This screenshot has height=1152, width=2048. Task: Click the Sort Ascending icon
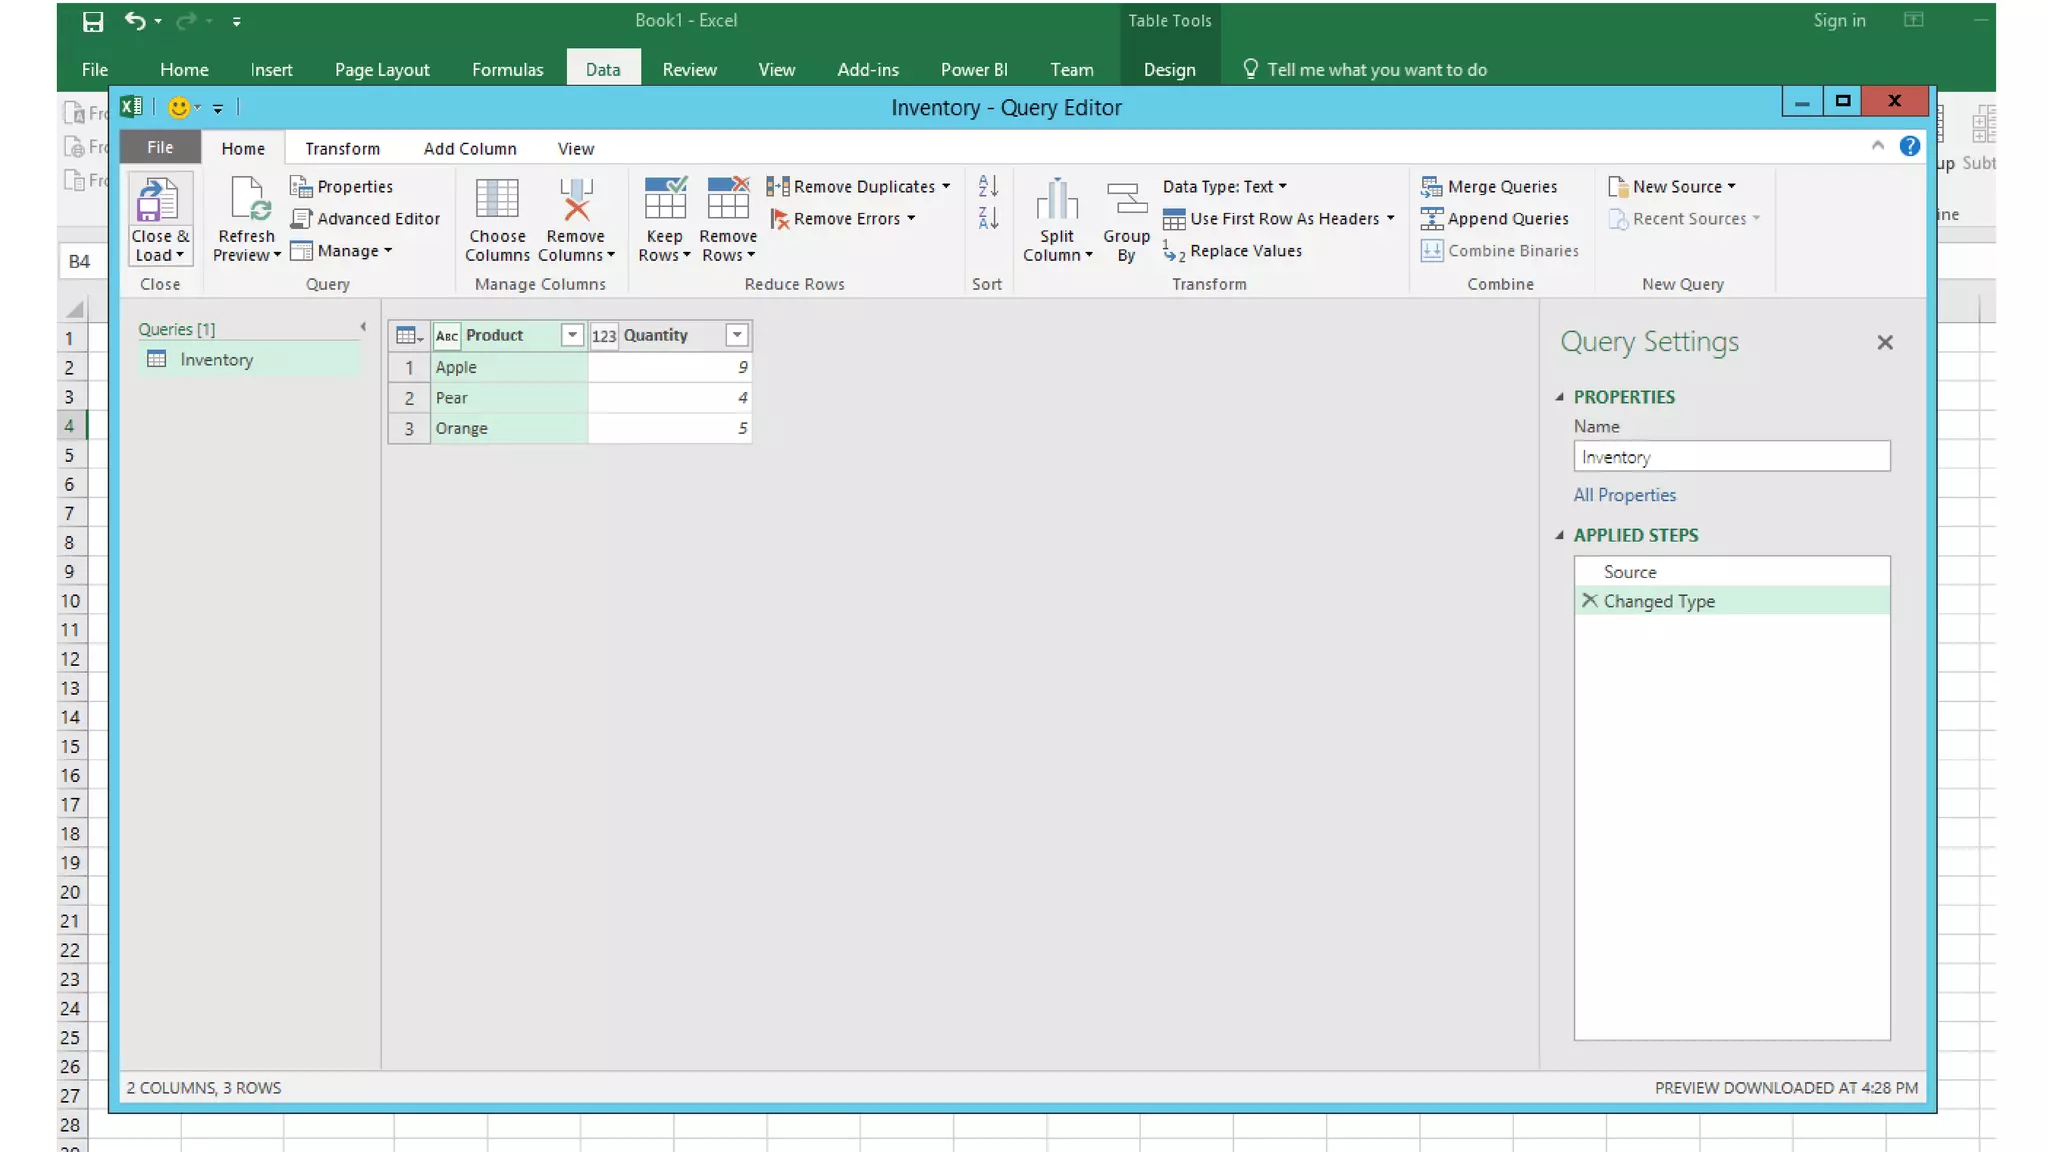pyautogui.click(x=988, y=186)
